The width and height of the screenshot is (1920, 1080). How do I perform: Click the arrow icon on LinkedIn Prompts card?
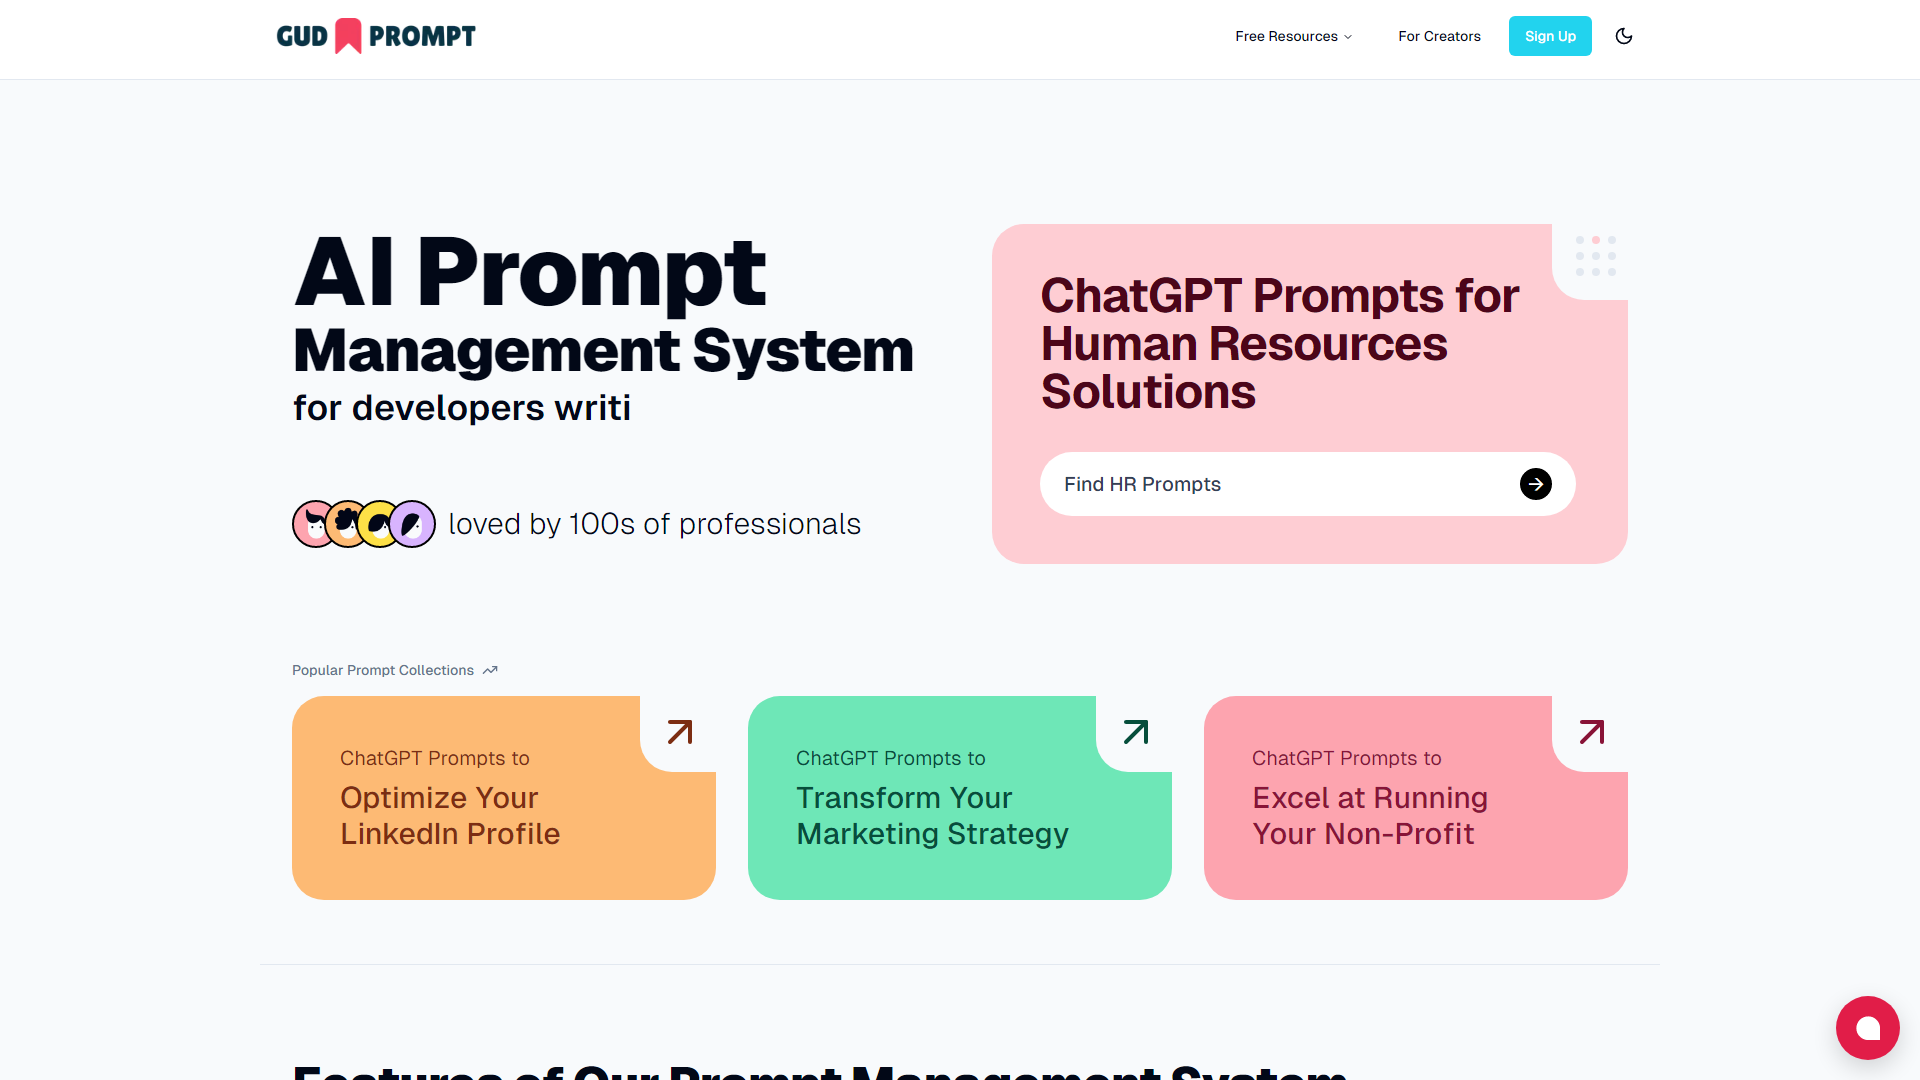pos(679,732)
